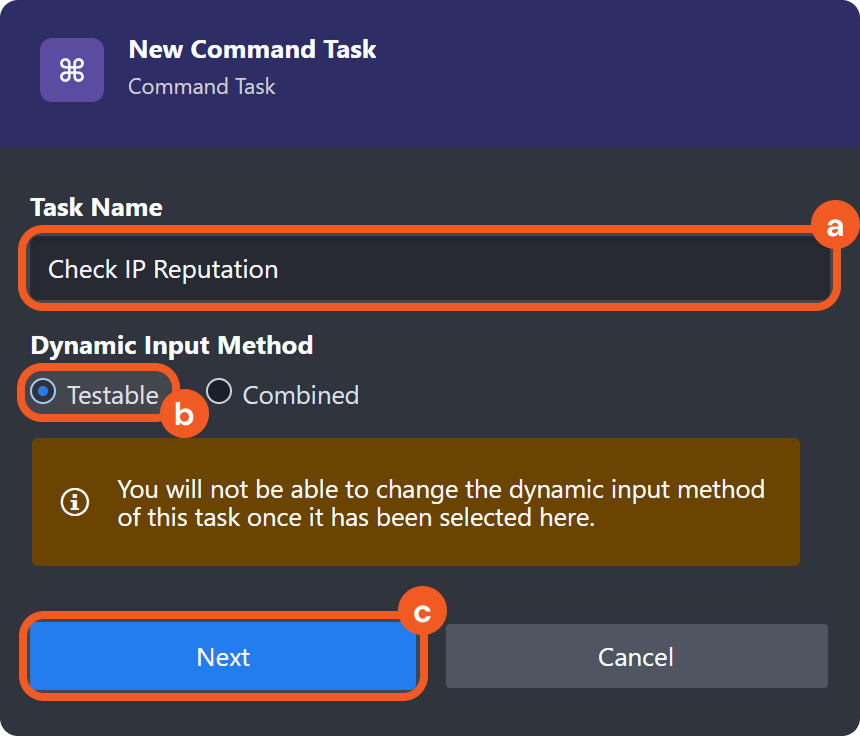Click the info icon in warning banner

click(x=75, y=502)
